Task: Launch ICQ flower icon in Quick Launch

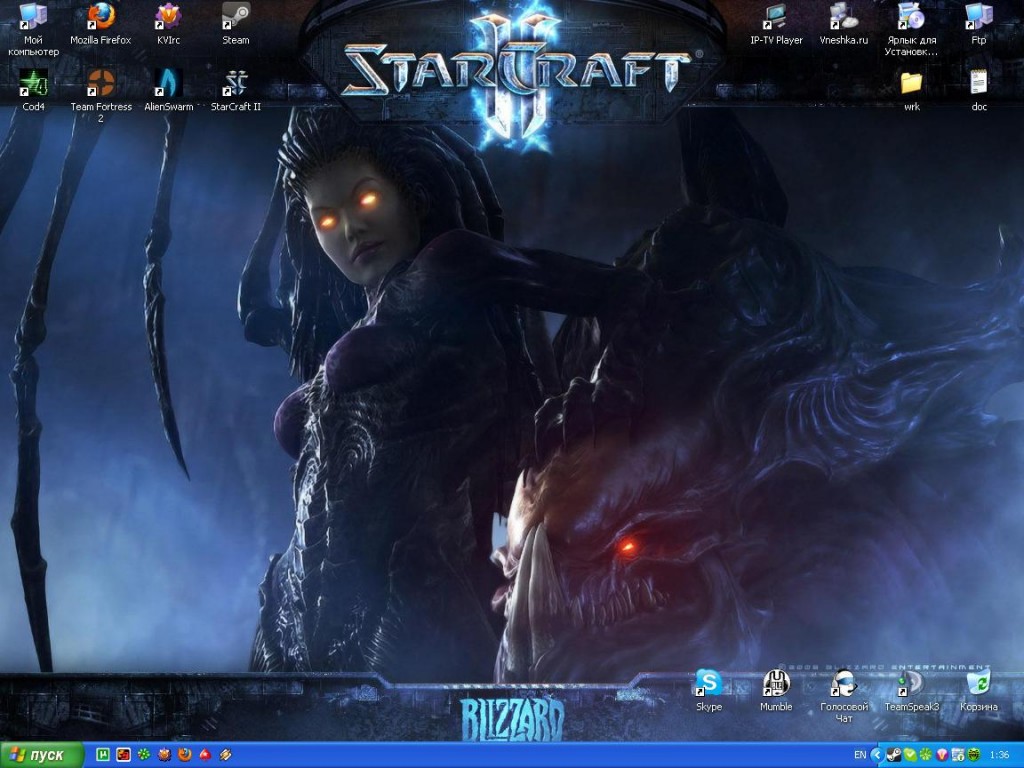Action: click(x=144, y=755)
